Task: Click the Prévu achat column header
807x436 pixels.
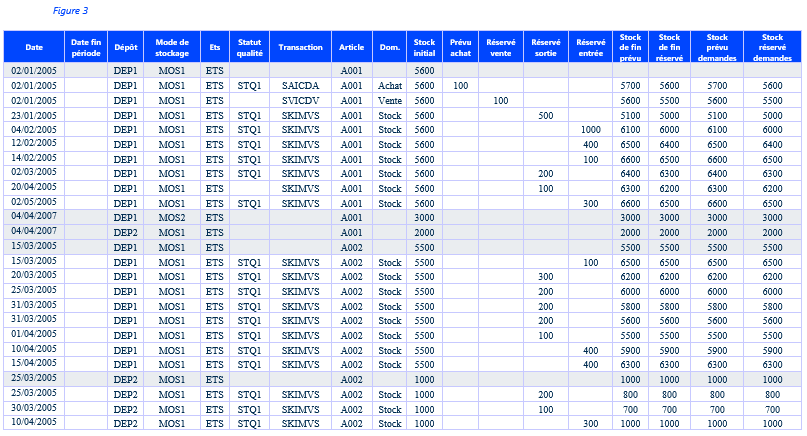Action: [x=461, y=47]
